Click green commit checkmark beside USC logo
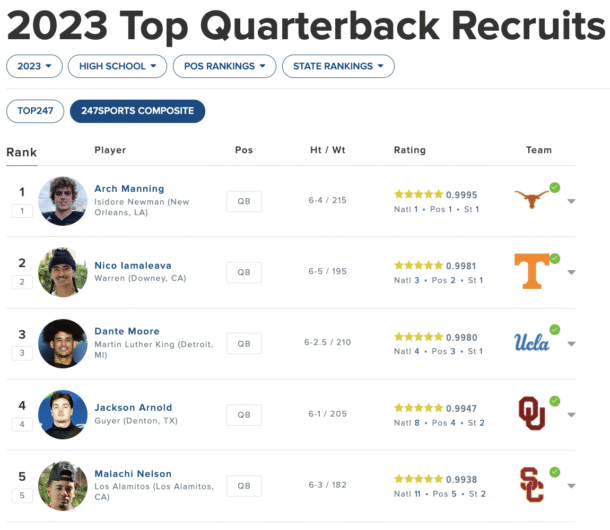Viewport: 610px width, 530px height. pyautogui.click(x=555, y=472)
